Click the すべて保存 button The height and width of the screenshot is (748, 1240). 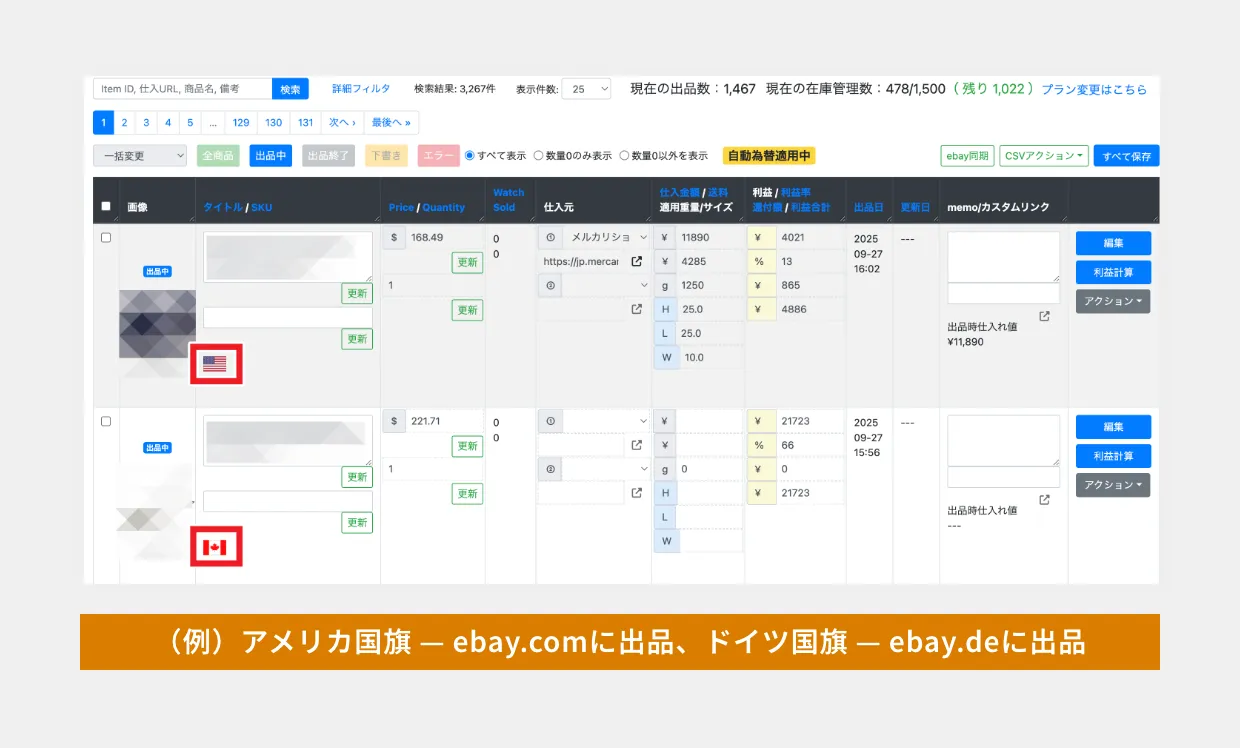(1126, 156)
